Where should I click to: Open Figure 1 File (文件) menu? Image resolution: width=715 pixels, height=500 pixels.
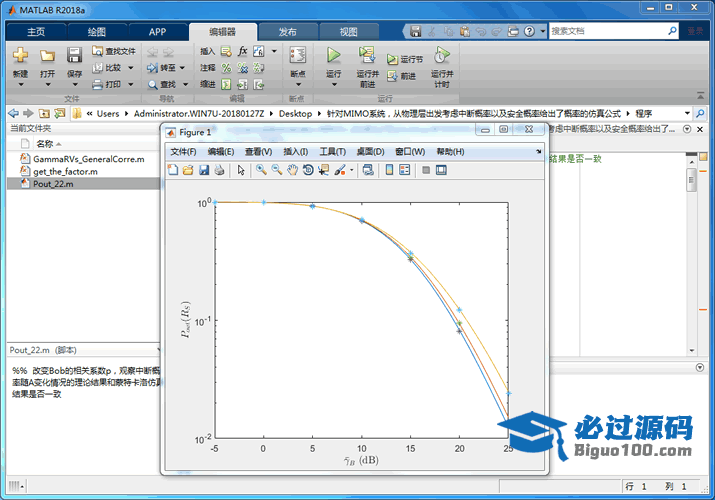tap(183, 152)
